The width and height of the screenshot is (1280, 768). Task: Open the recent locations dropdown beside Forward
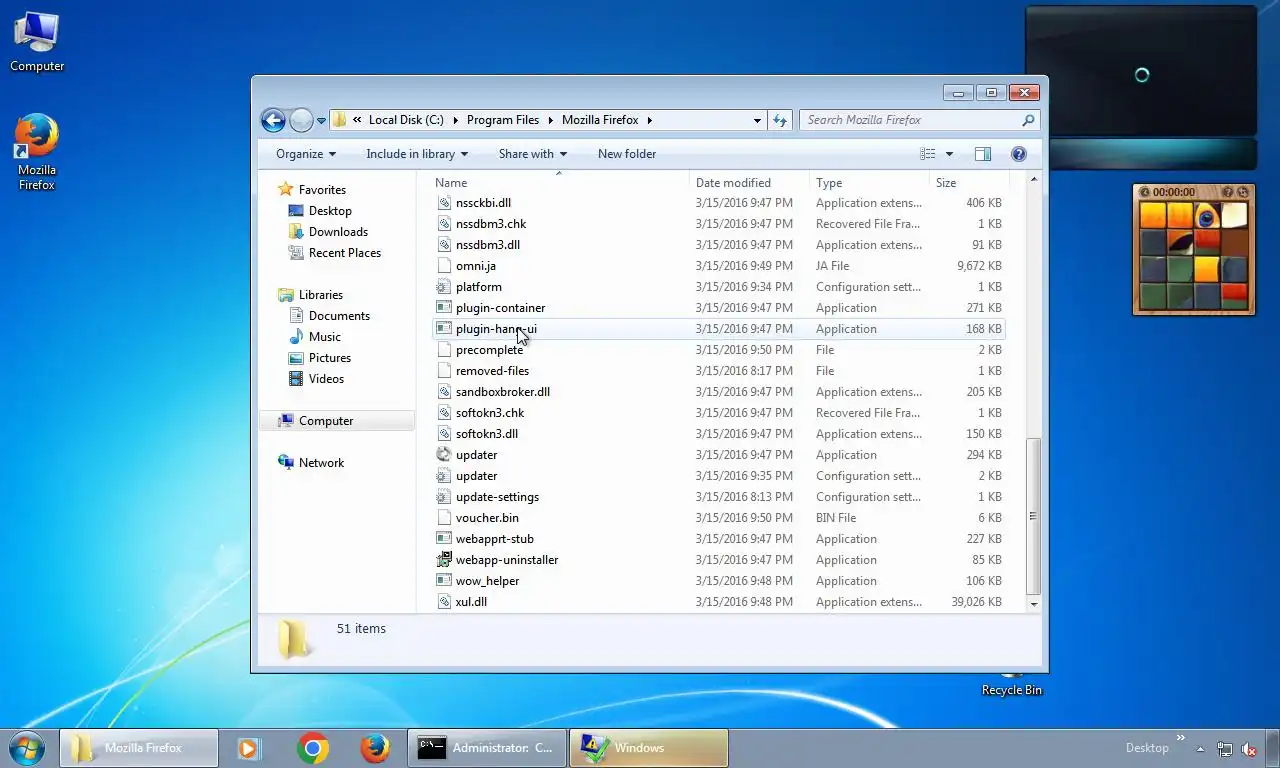click(x=321, y=121)
